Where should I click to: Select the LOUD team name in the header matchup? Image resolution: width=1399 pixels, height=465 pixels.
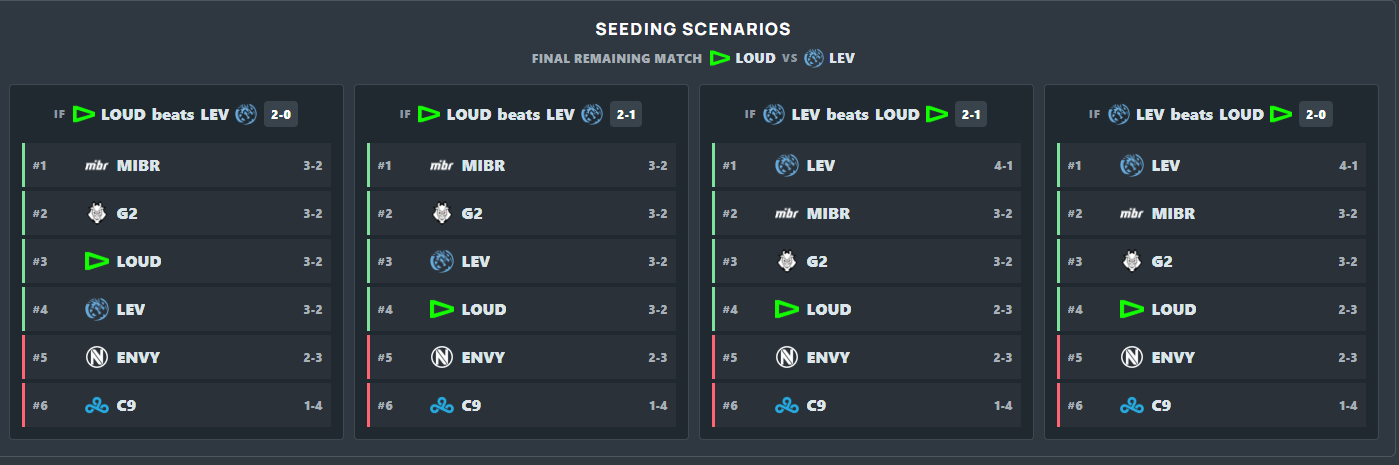click(755, 58)
